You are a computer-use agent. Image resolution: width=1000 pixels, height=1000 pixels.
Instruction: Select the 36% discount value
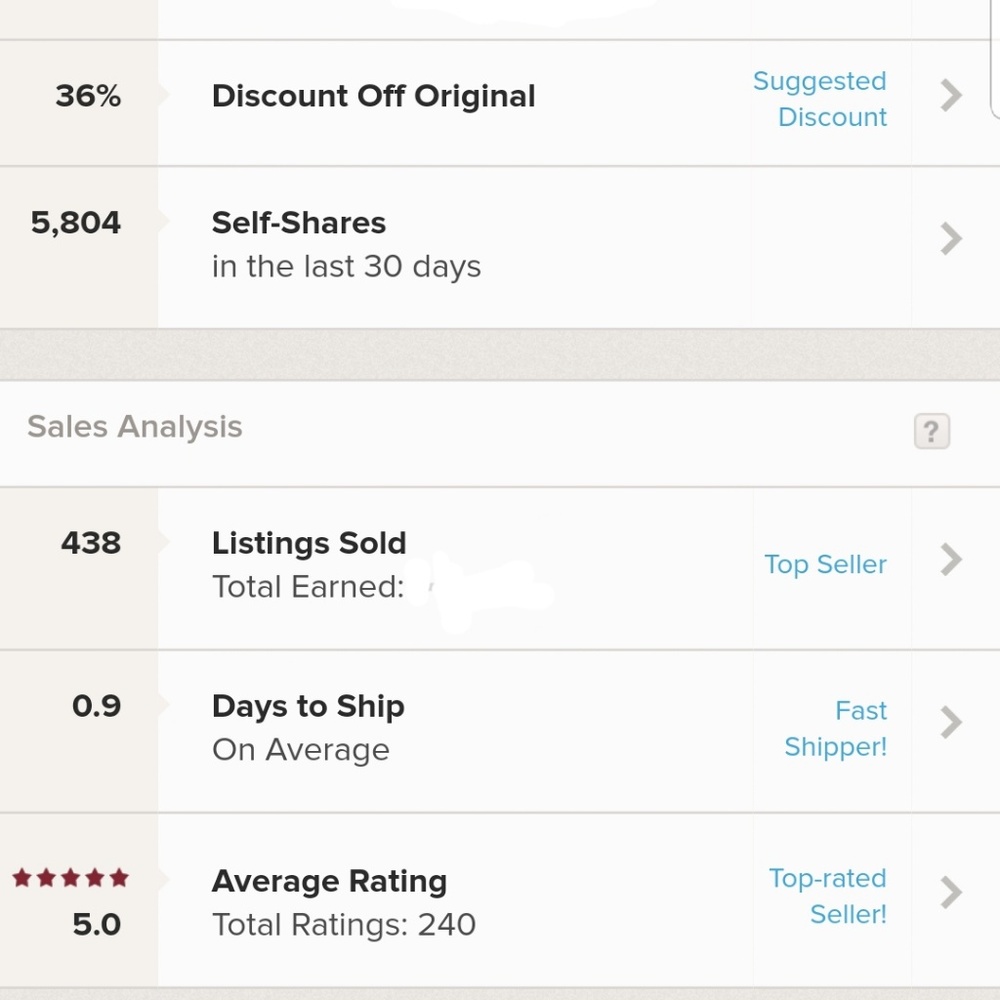[x=90, y=96]
